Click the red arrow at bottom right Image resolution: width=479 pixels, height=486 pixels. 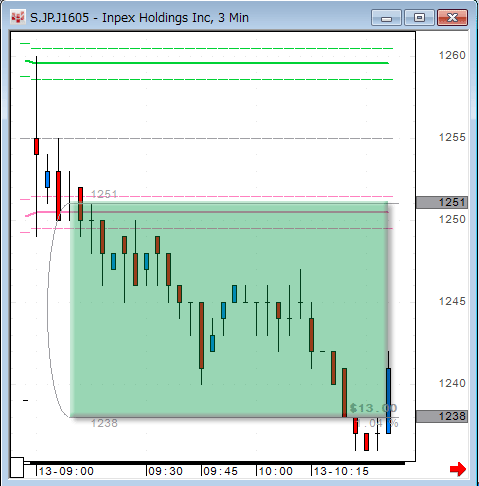pos(458,469)
